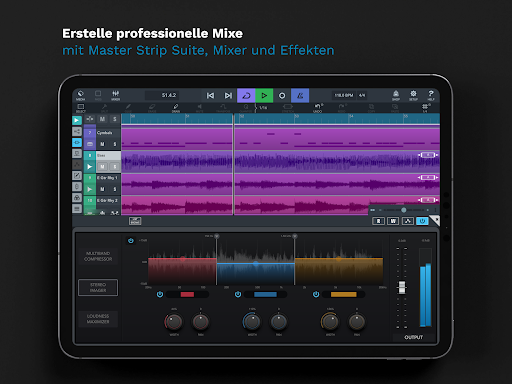The width and height of the screenshot is (512, 384).
Task: Toggle the blue plugin power button
Action: point(422,221)
